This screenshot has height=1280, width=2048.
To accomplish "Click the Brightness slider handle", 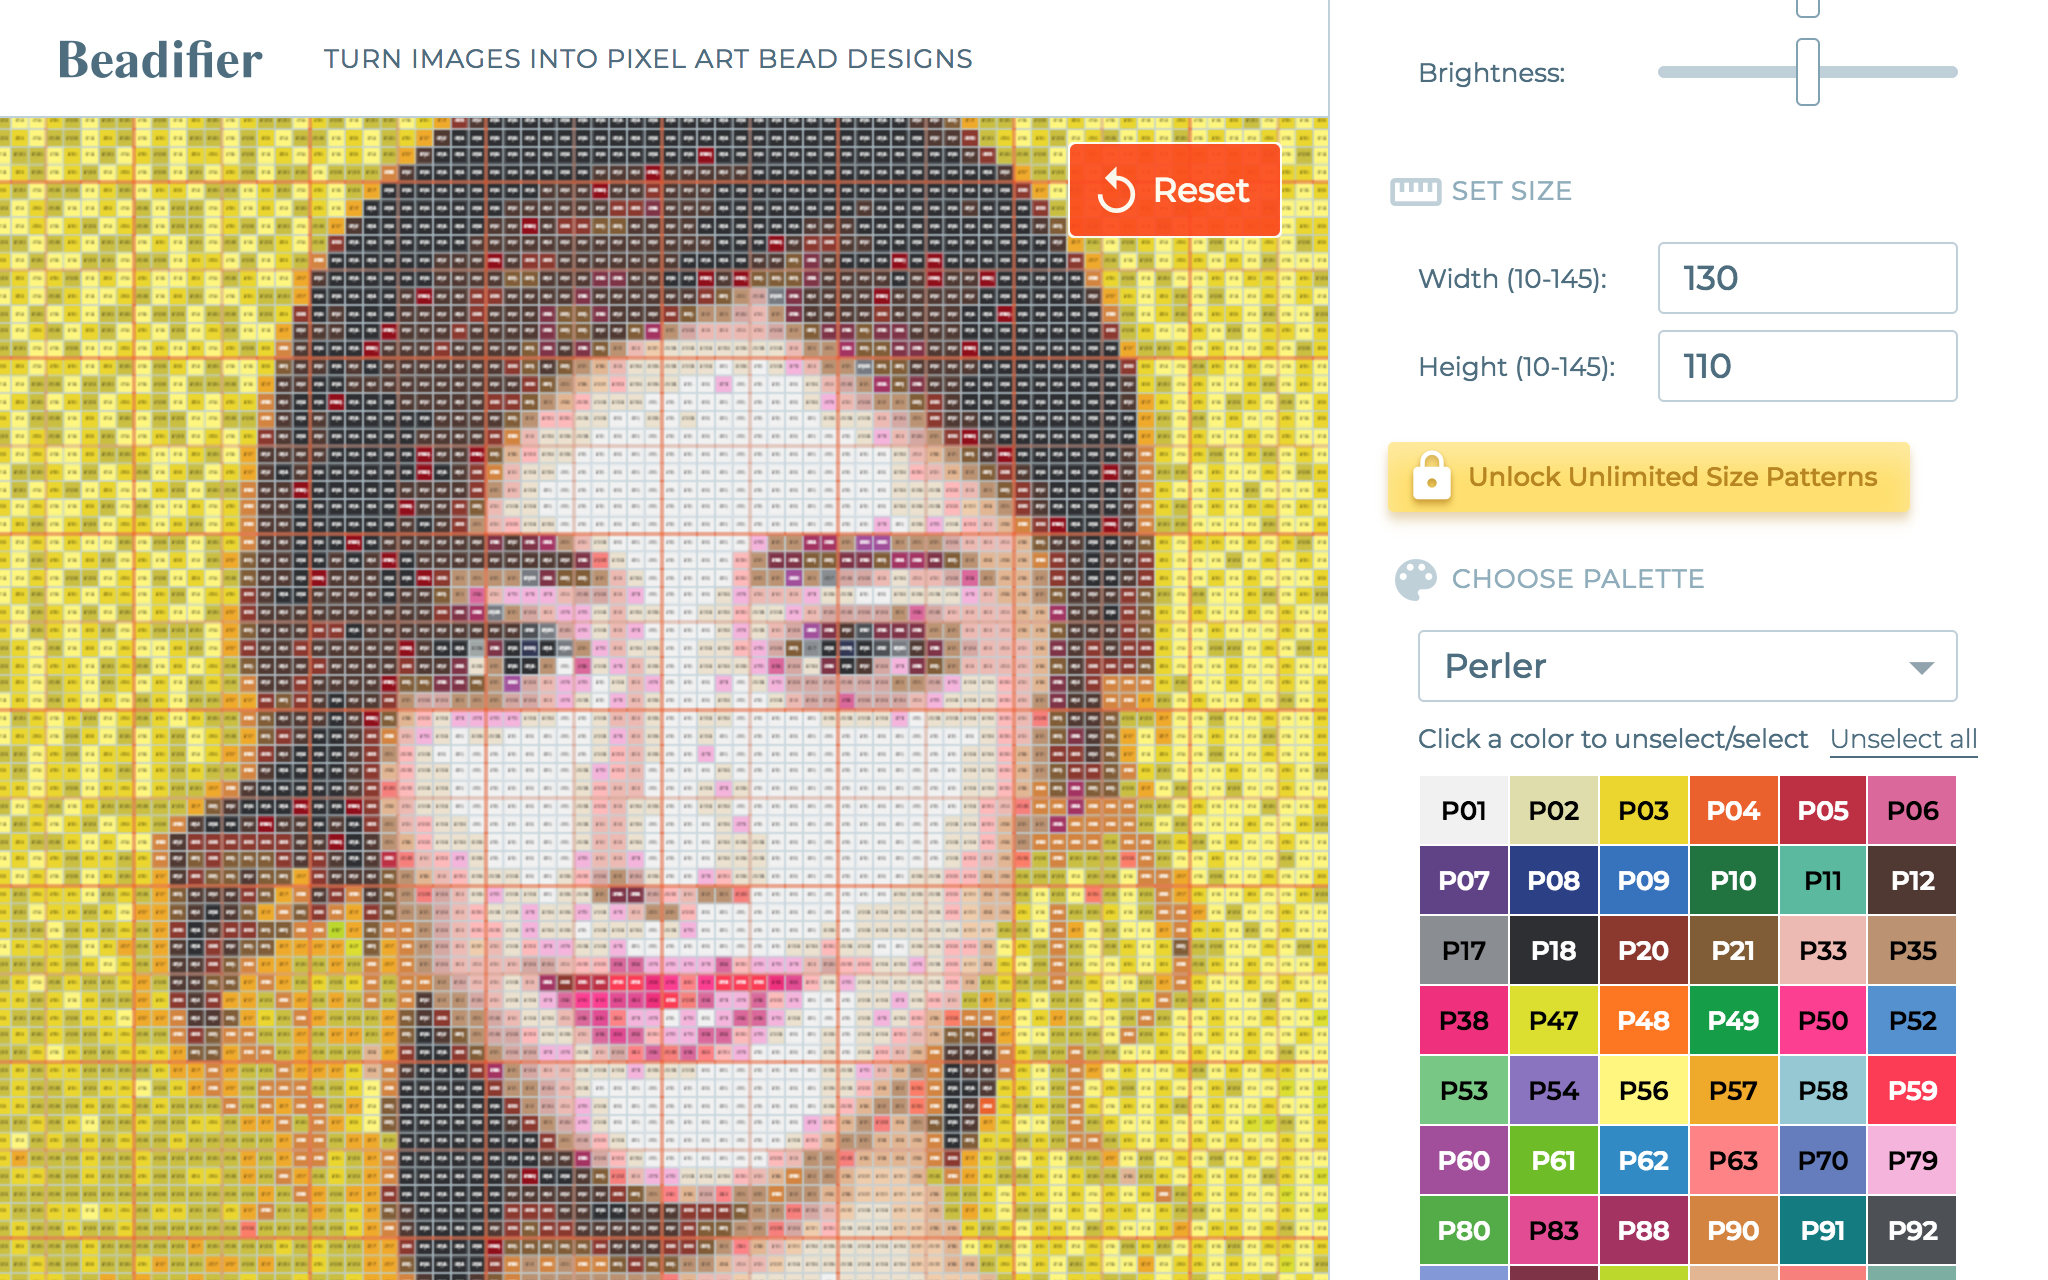I will pyautogui.click(x=1807, y=72).
